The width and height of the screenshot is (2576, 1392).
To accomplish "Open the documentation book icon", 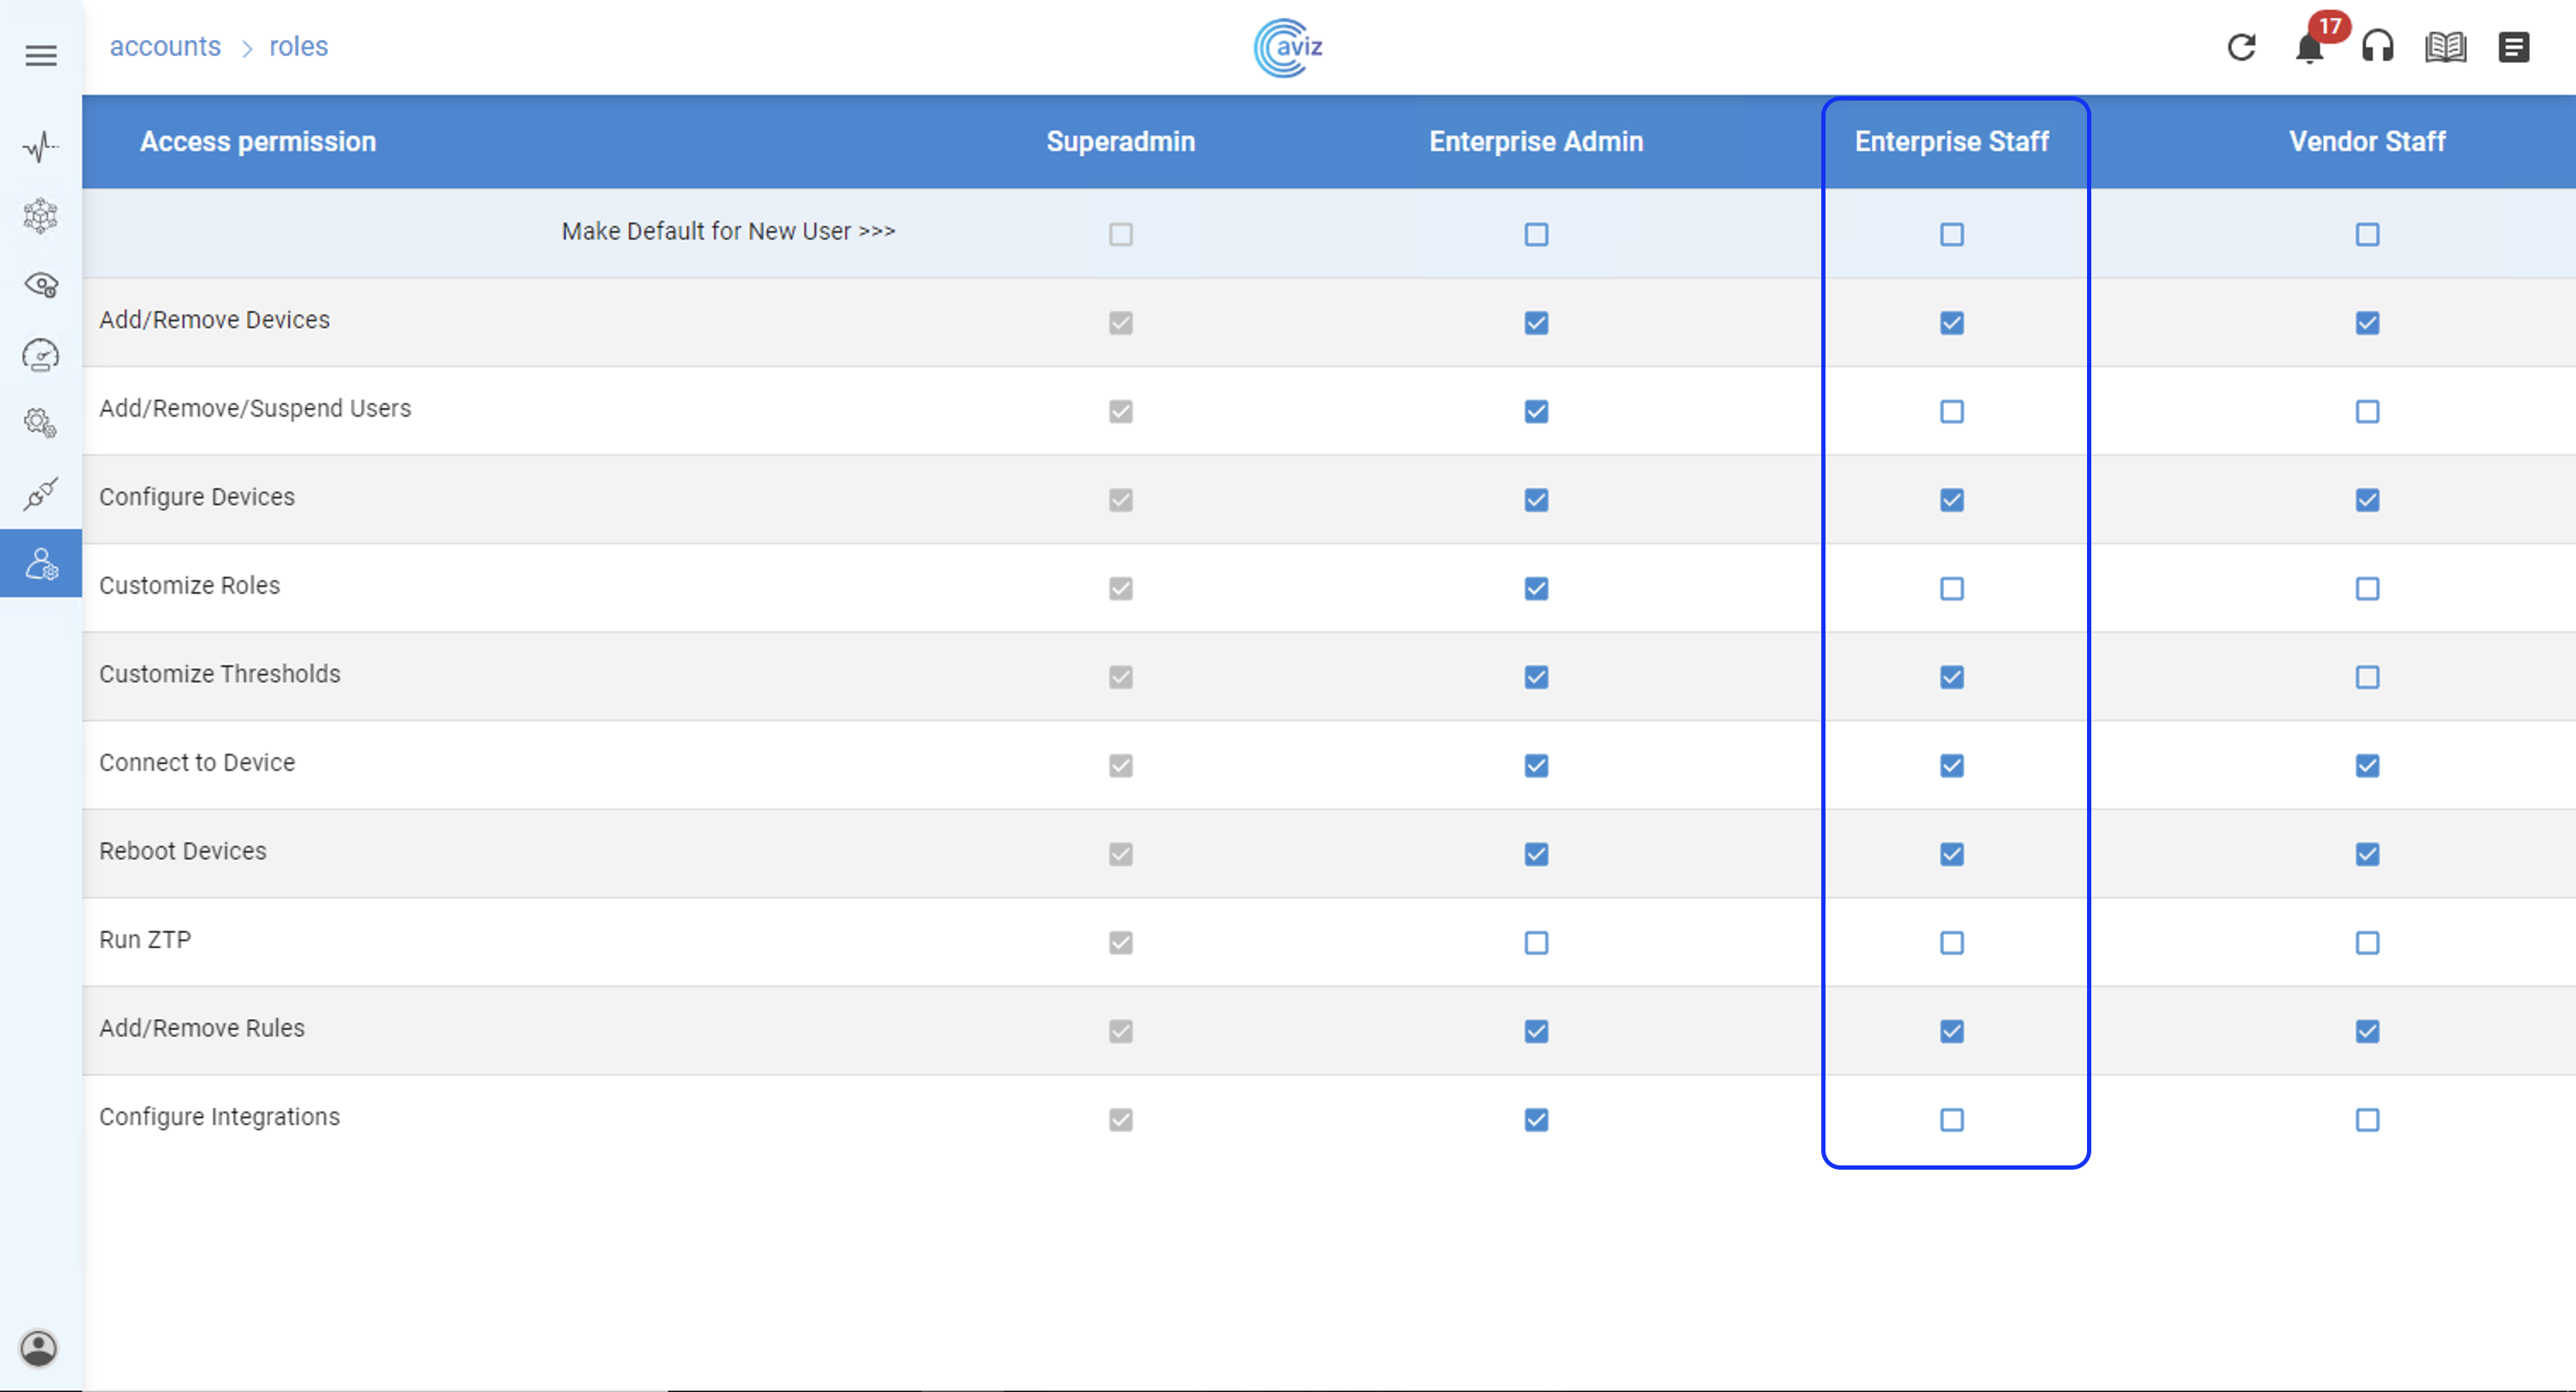I will coord(2445,47).
